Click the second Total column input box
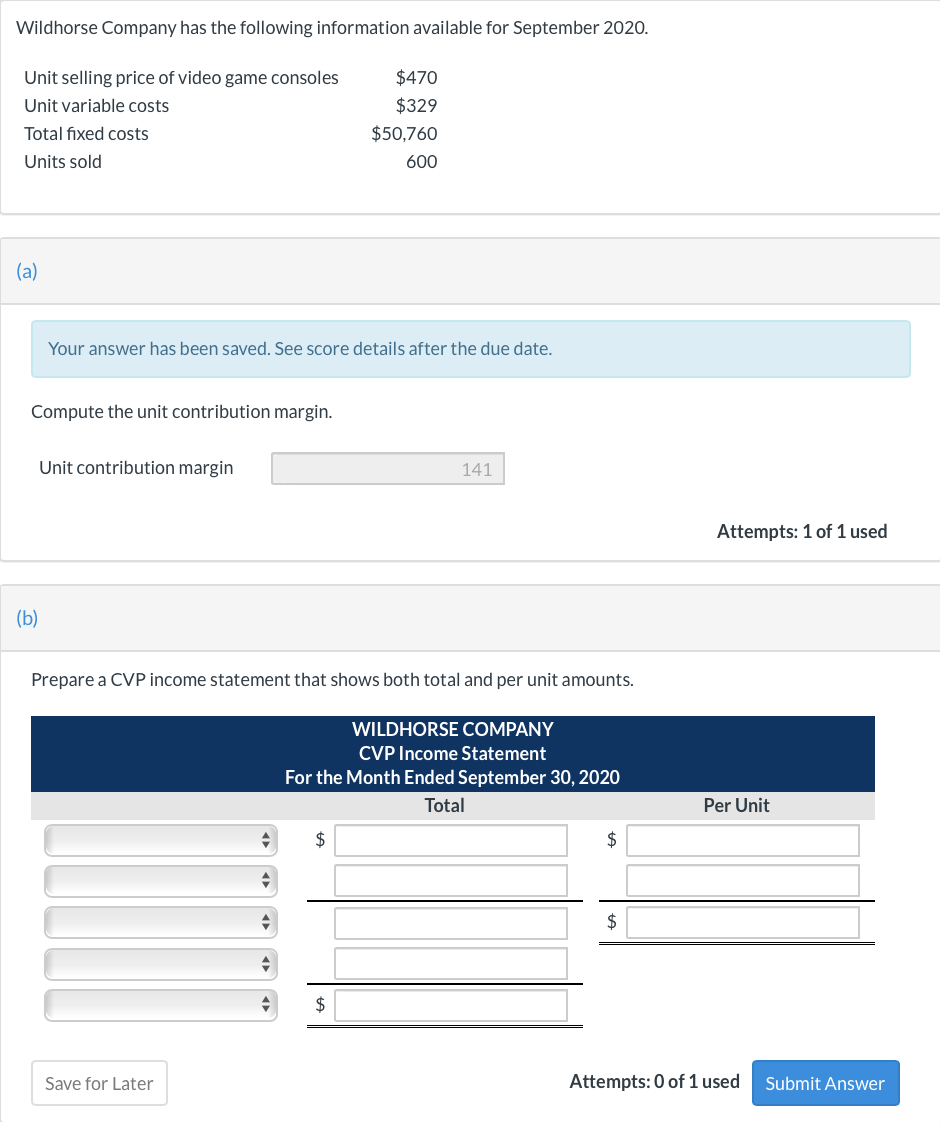Image resolution: width=940 pixels, height=1122 pixels. tap(450, 880)
